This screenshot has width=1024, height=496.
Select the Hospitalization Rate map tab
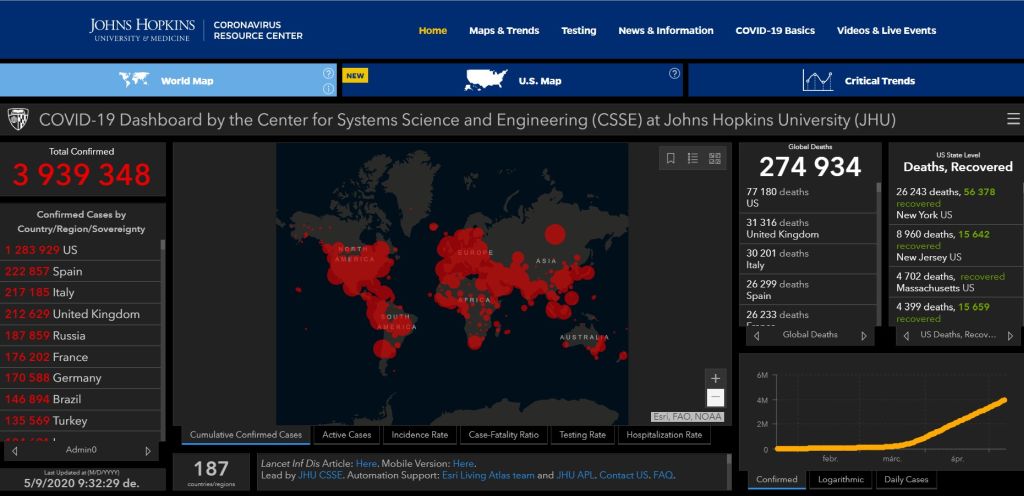pos(664,435)
